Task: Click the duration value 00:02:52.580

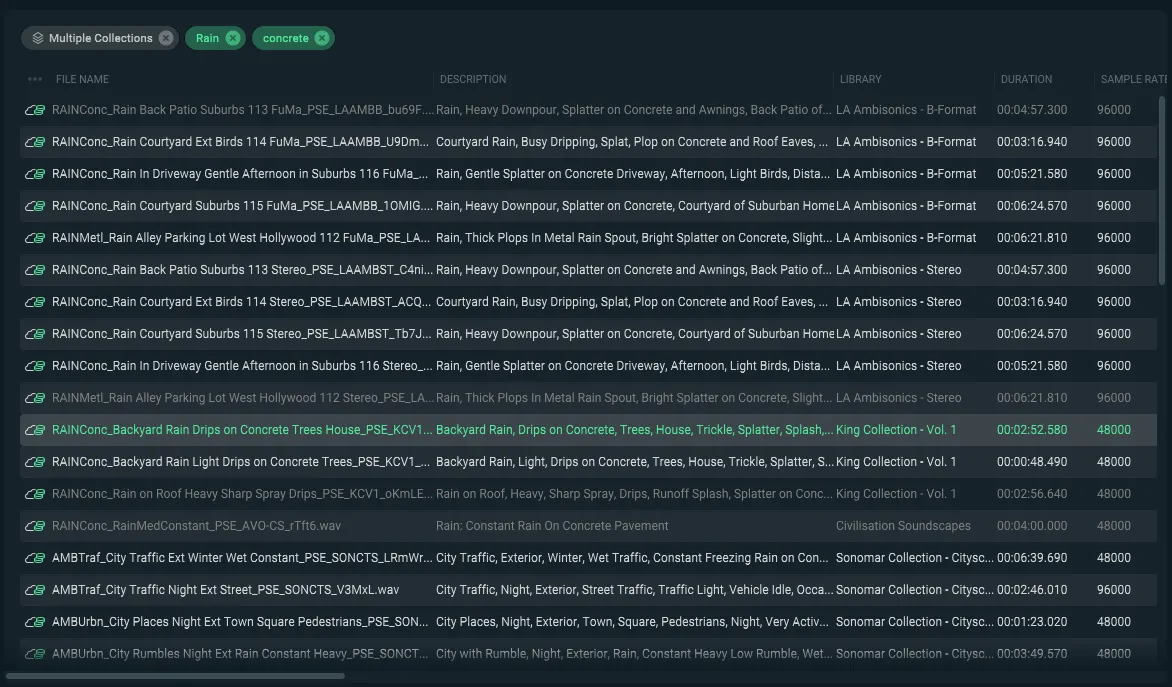Action: 1032,431
